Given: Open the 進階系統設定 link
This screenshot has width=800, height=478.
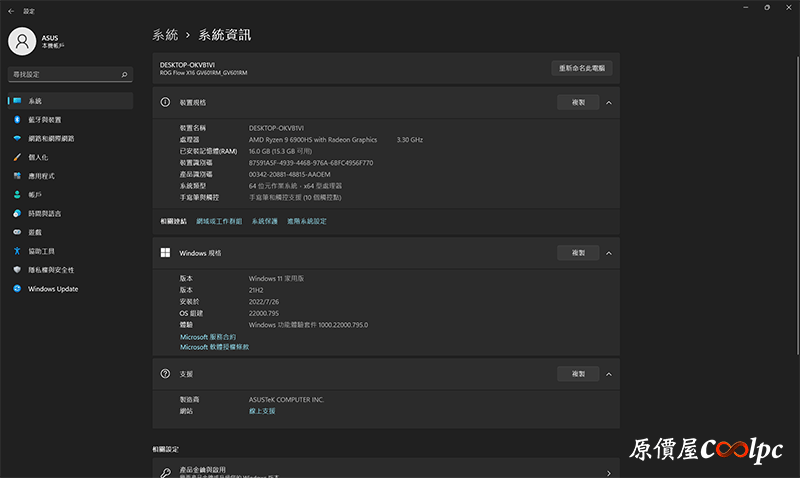Looking at the screenshot, I should click(x=307, y=221).
